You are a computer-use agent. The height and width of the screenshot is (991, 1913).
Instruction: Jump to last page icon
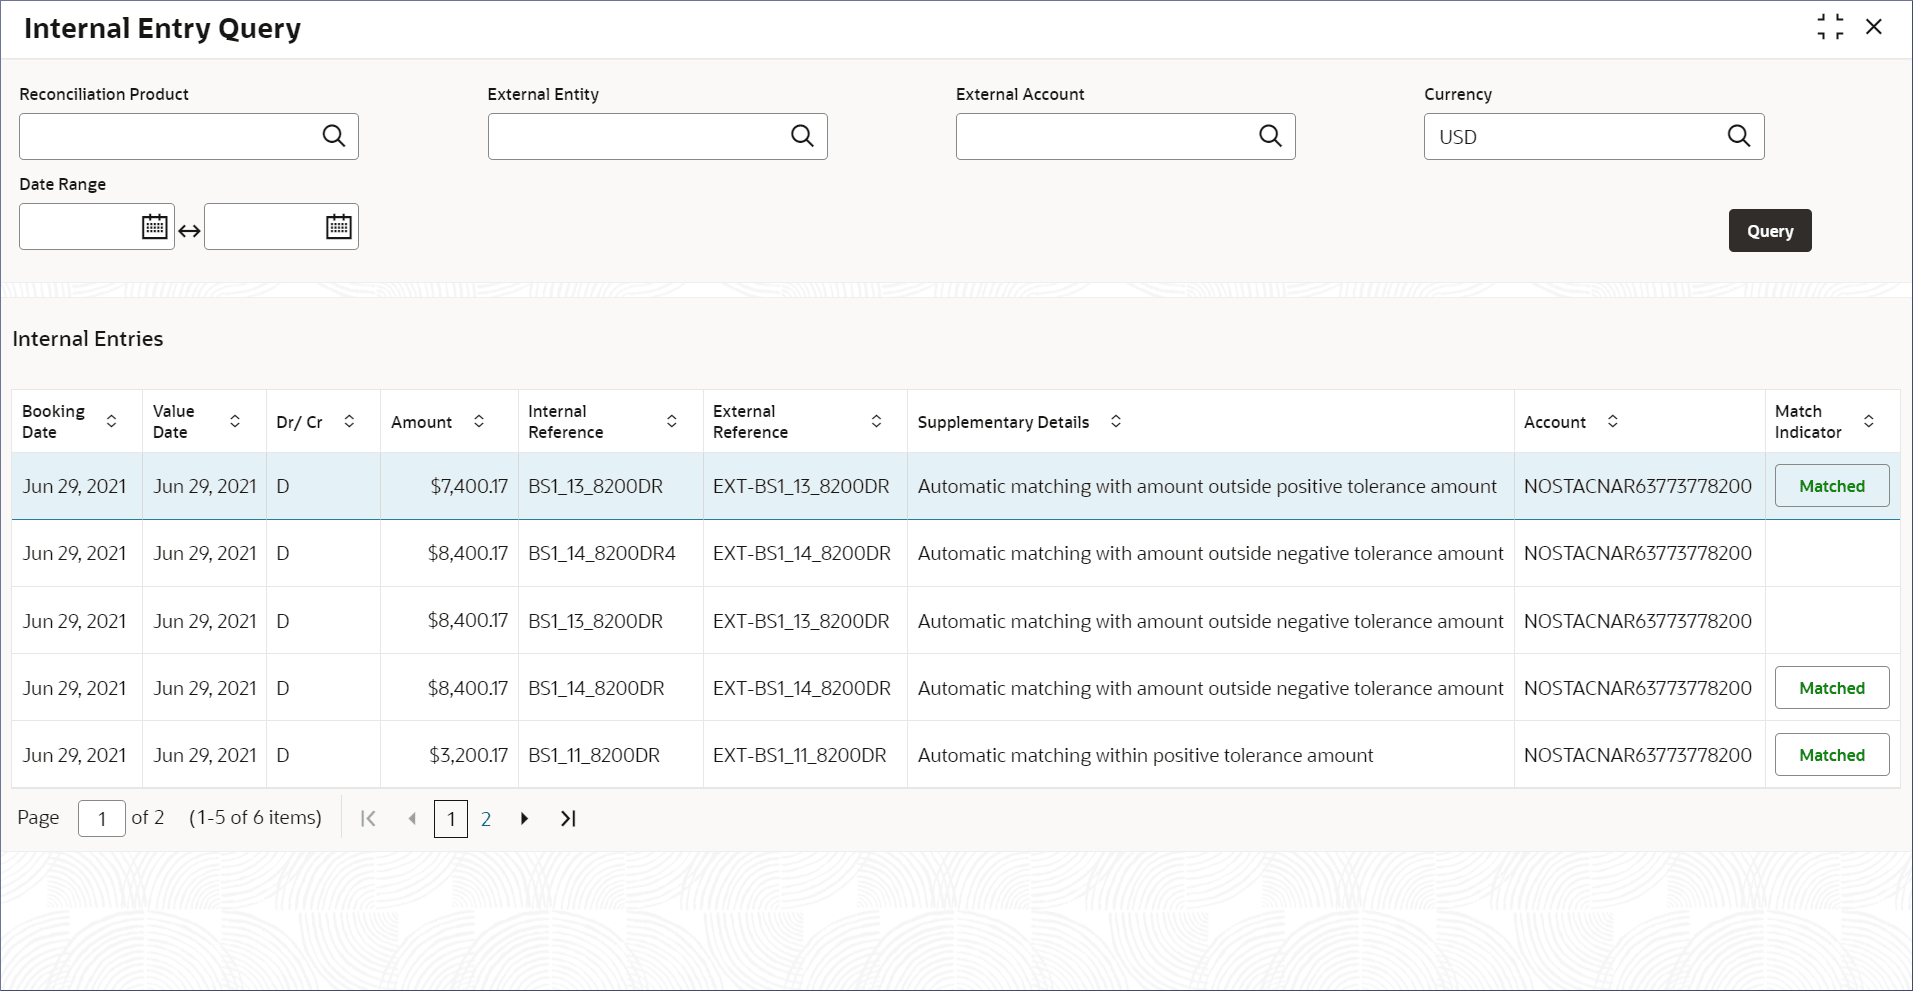(x=568, y=819)
